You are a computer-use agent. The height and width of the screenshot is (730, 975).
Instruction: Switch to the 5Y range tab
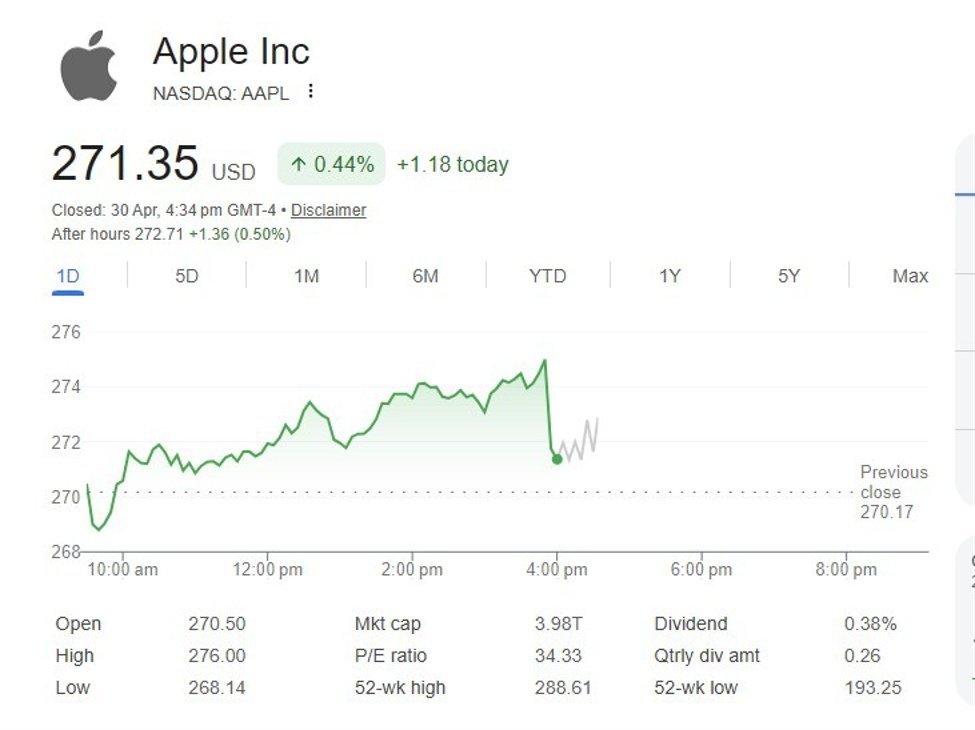pyautogui.click(x=789, y=276)
